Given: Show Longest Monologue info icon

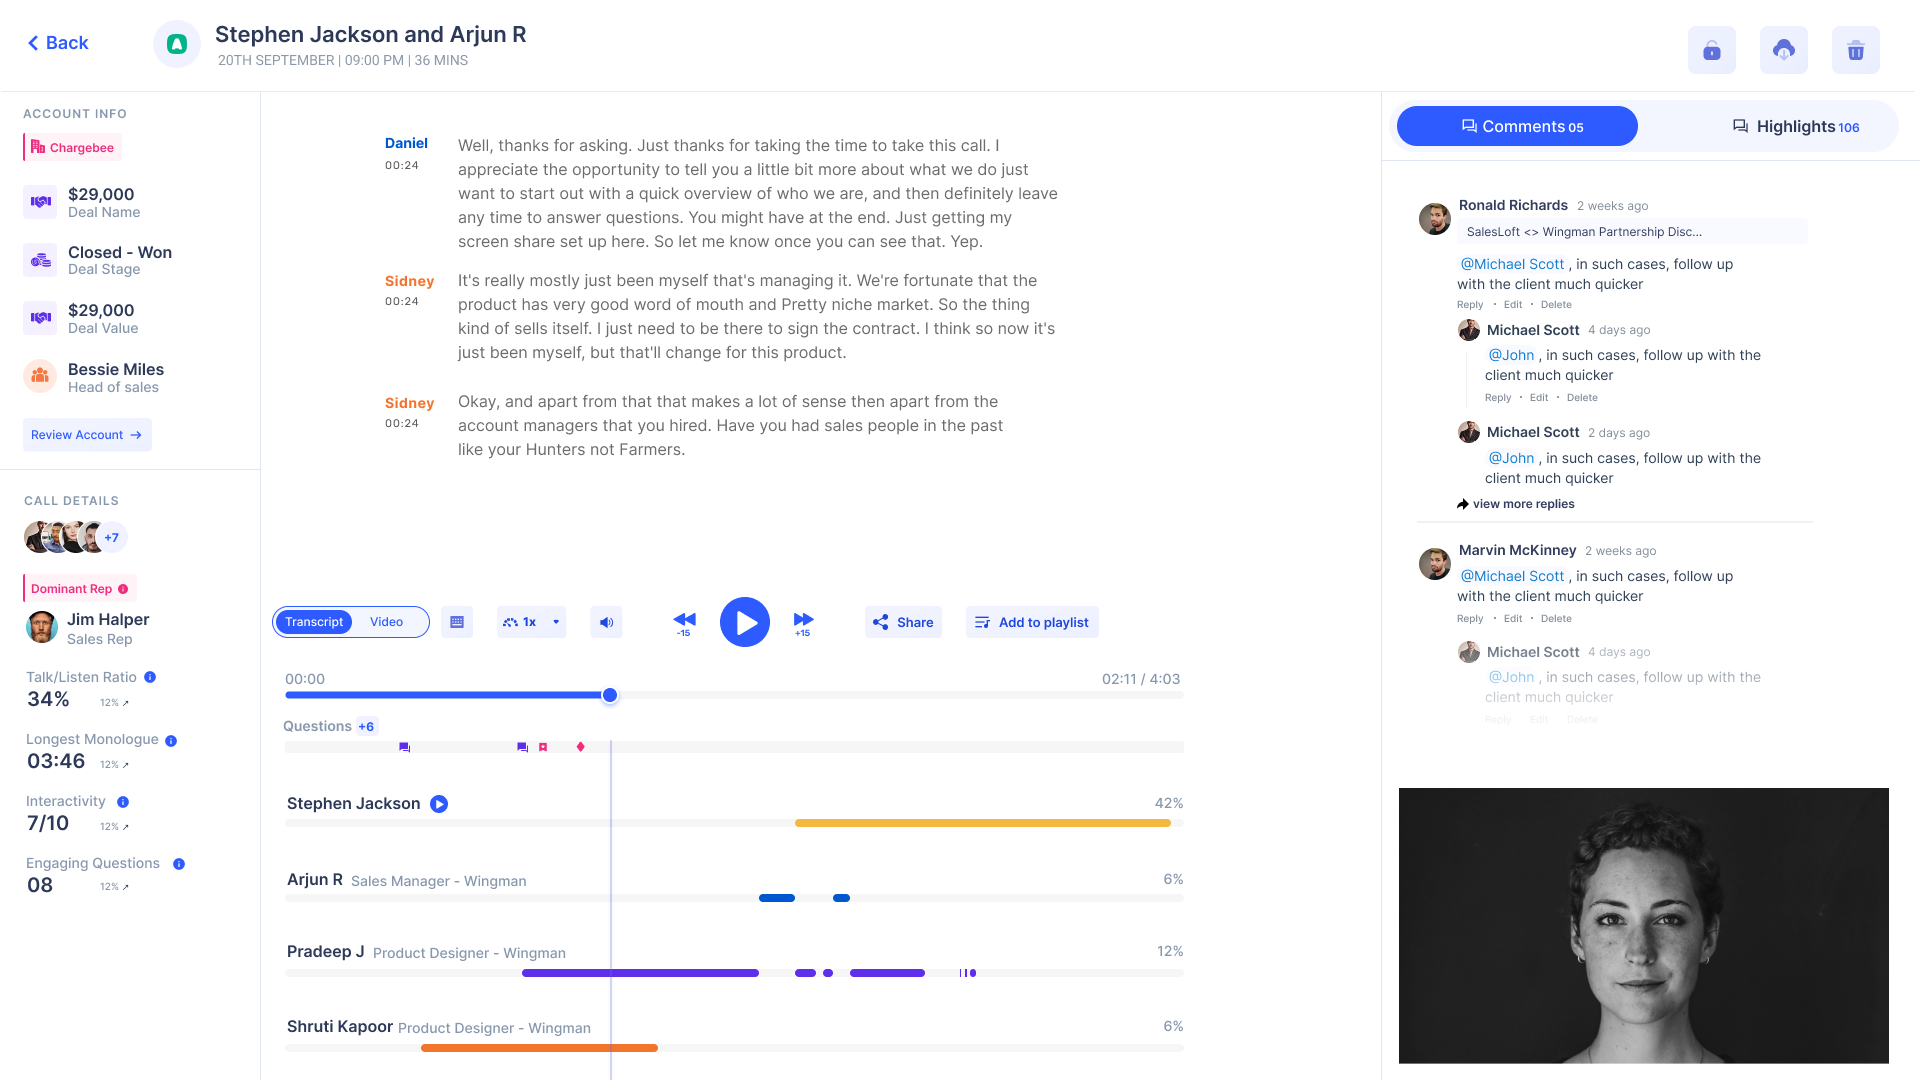Looking at the screenshot, I should coord(171,741).
